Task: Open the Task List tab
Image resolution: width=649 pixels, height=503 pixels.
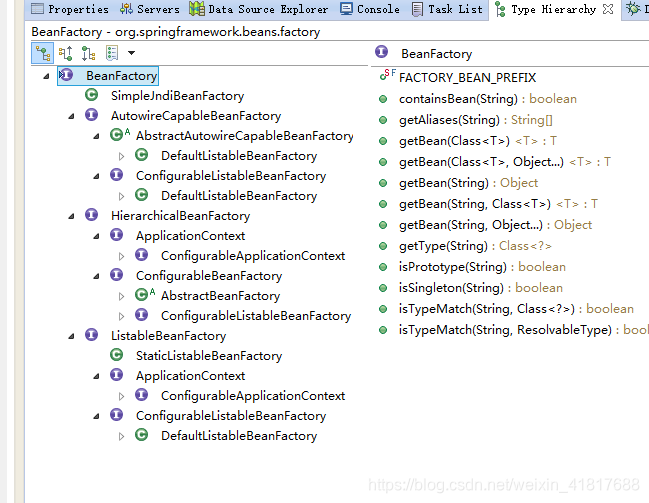Action: tap(447, 9)
